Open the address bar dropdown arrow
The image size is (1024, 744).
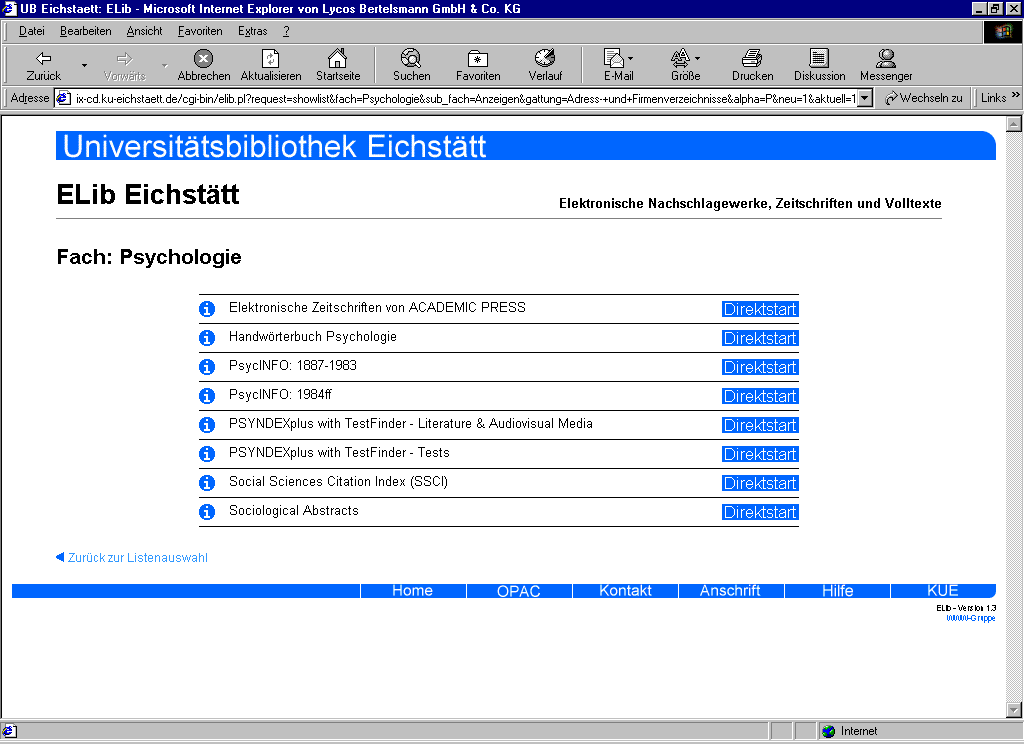(x=865, y=99)
